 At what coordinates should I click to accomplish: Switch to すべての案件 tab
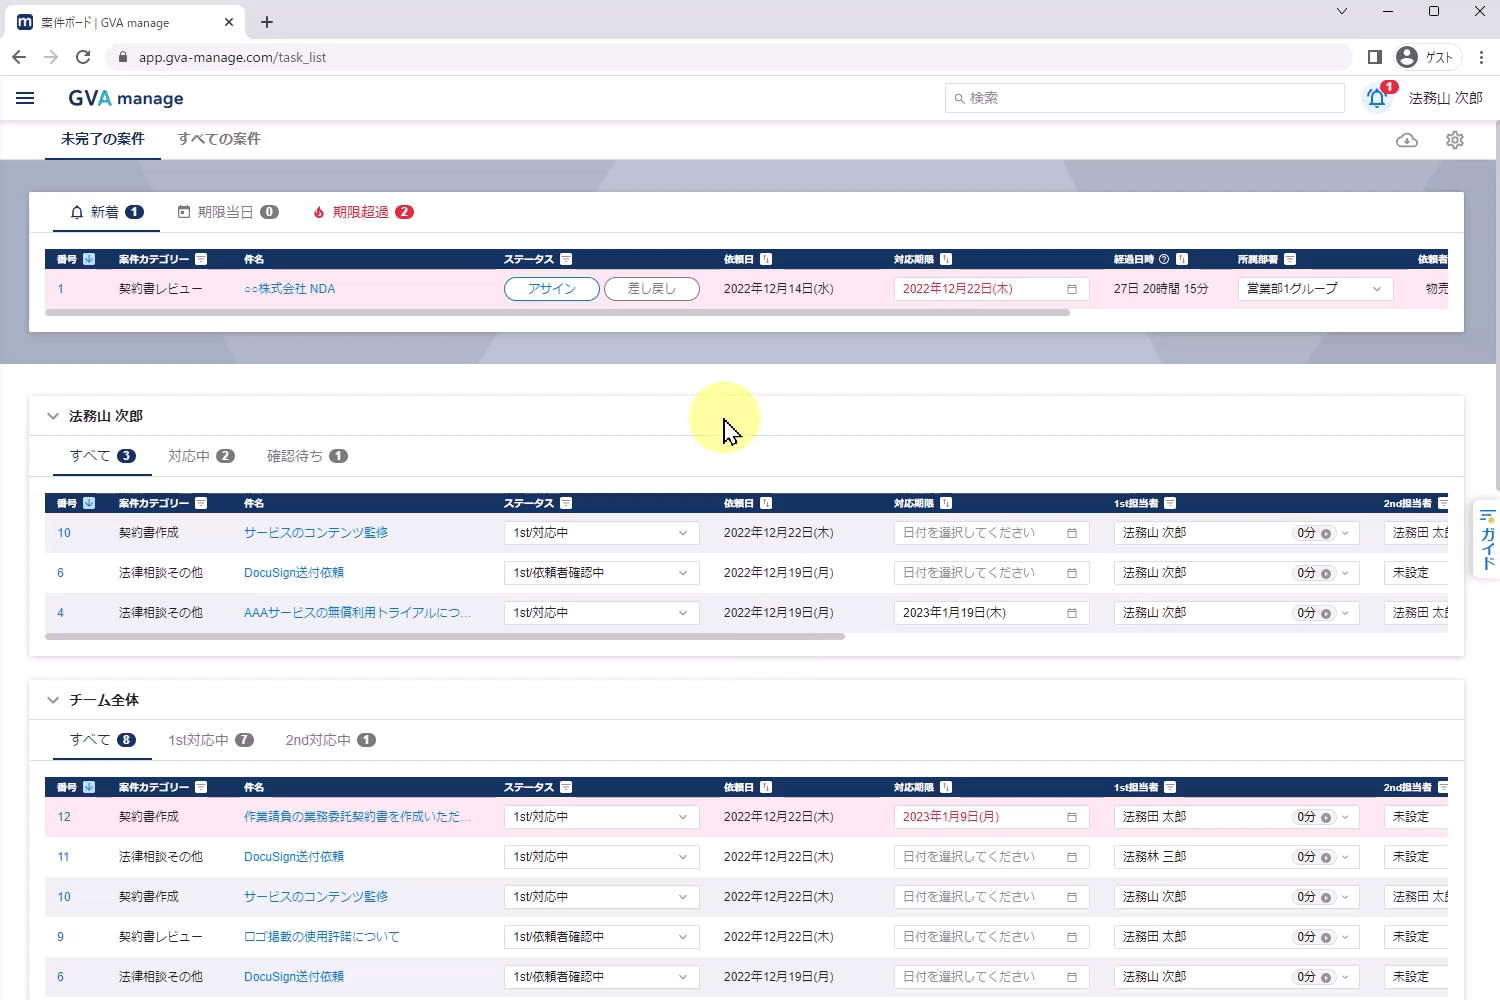(x=219, y=139)
